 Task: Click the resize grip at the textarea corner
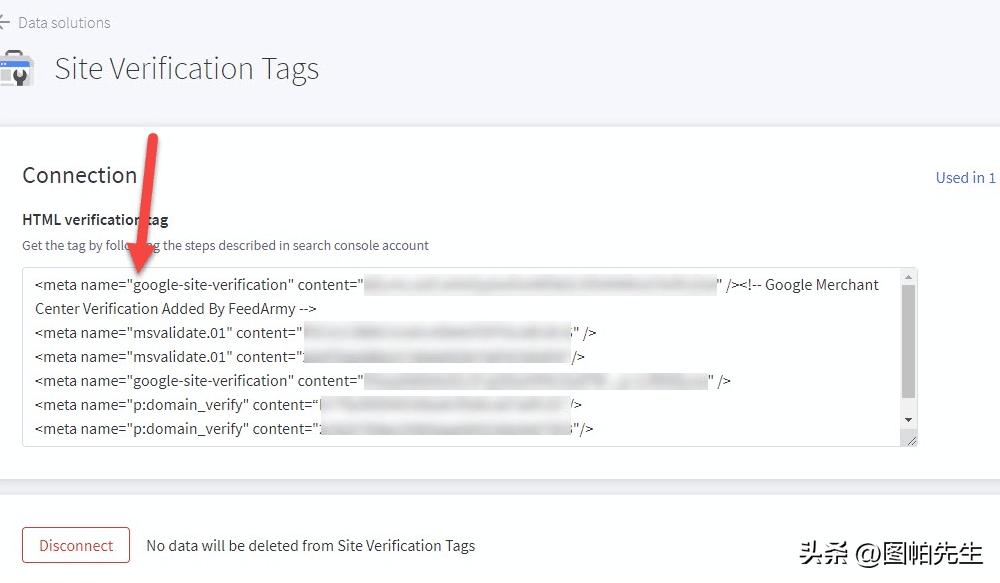coord(911,437)
